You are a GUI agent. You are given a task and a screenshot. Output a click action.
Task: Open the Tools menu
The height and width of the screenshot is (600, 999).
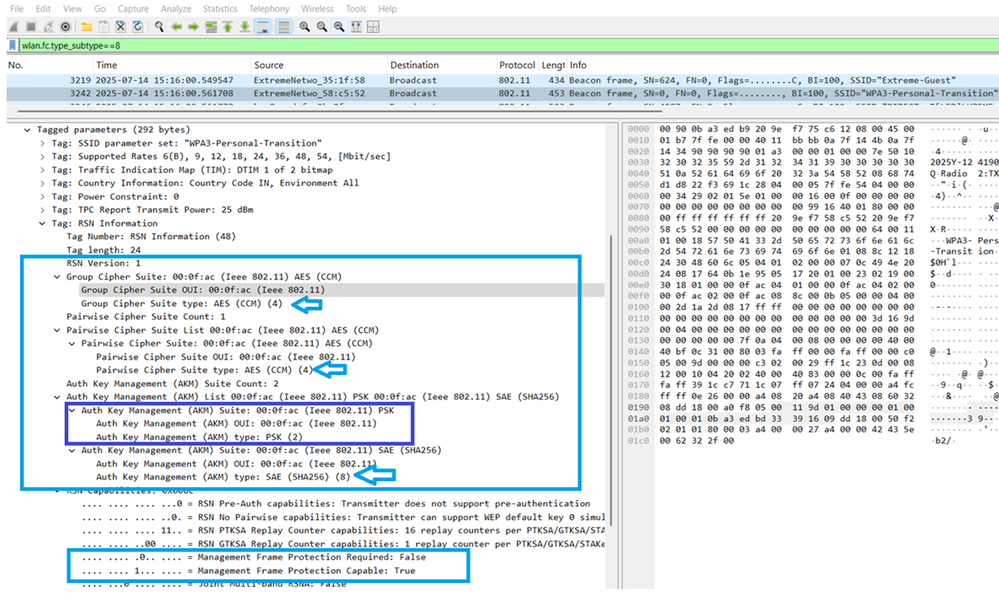[x=356, y=9]
